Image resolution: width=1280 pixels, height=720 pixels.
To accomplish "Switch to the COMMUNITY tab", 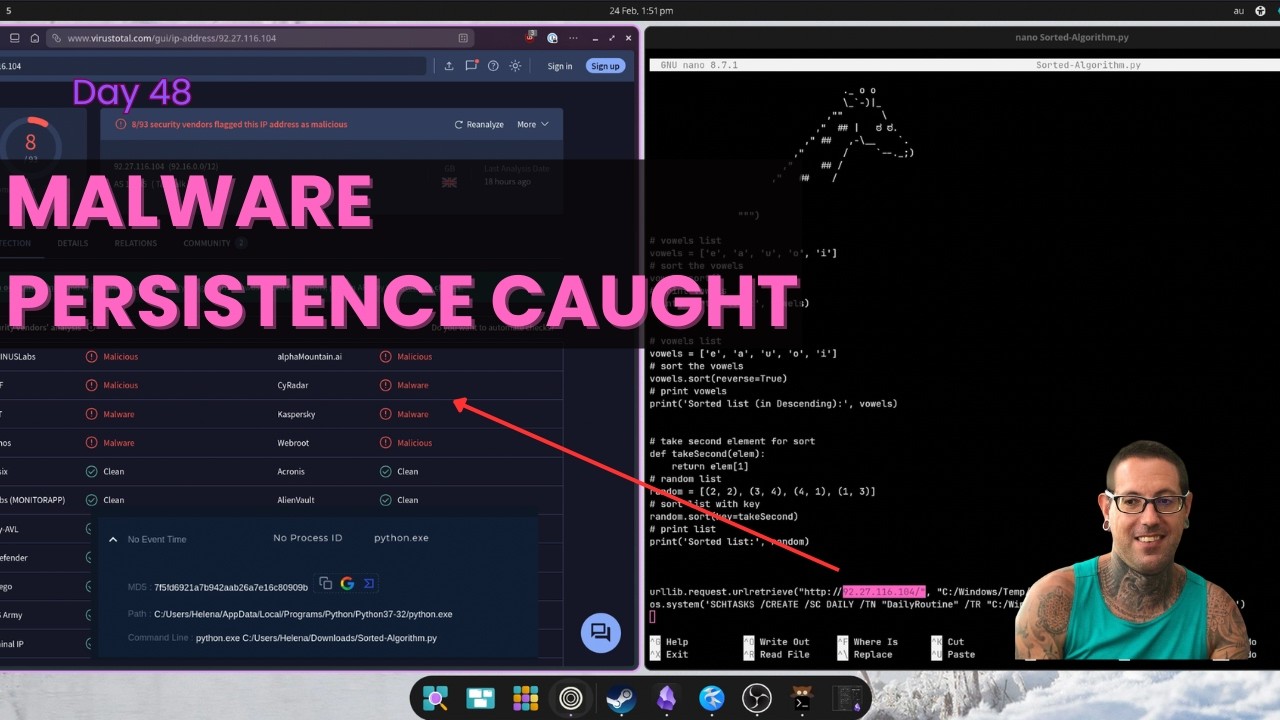I will point(214,243).
